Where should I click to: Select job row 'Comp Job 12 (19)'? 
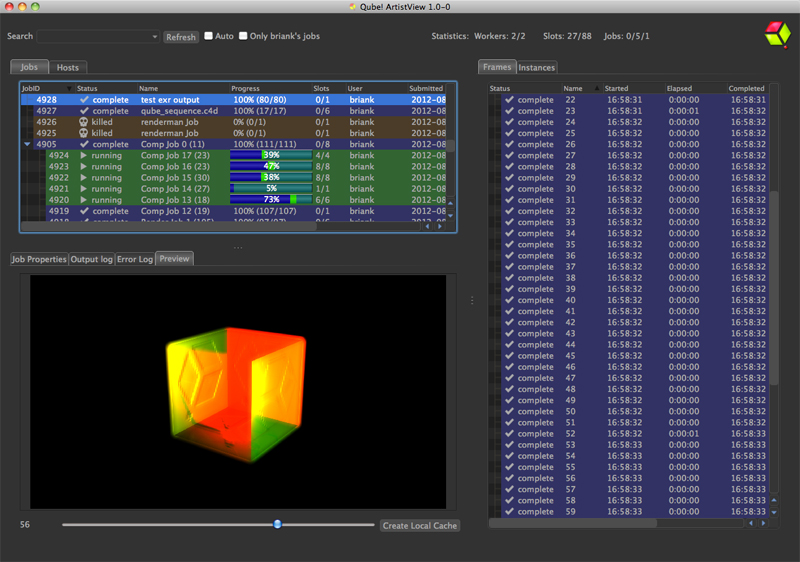point(234,211)
